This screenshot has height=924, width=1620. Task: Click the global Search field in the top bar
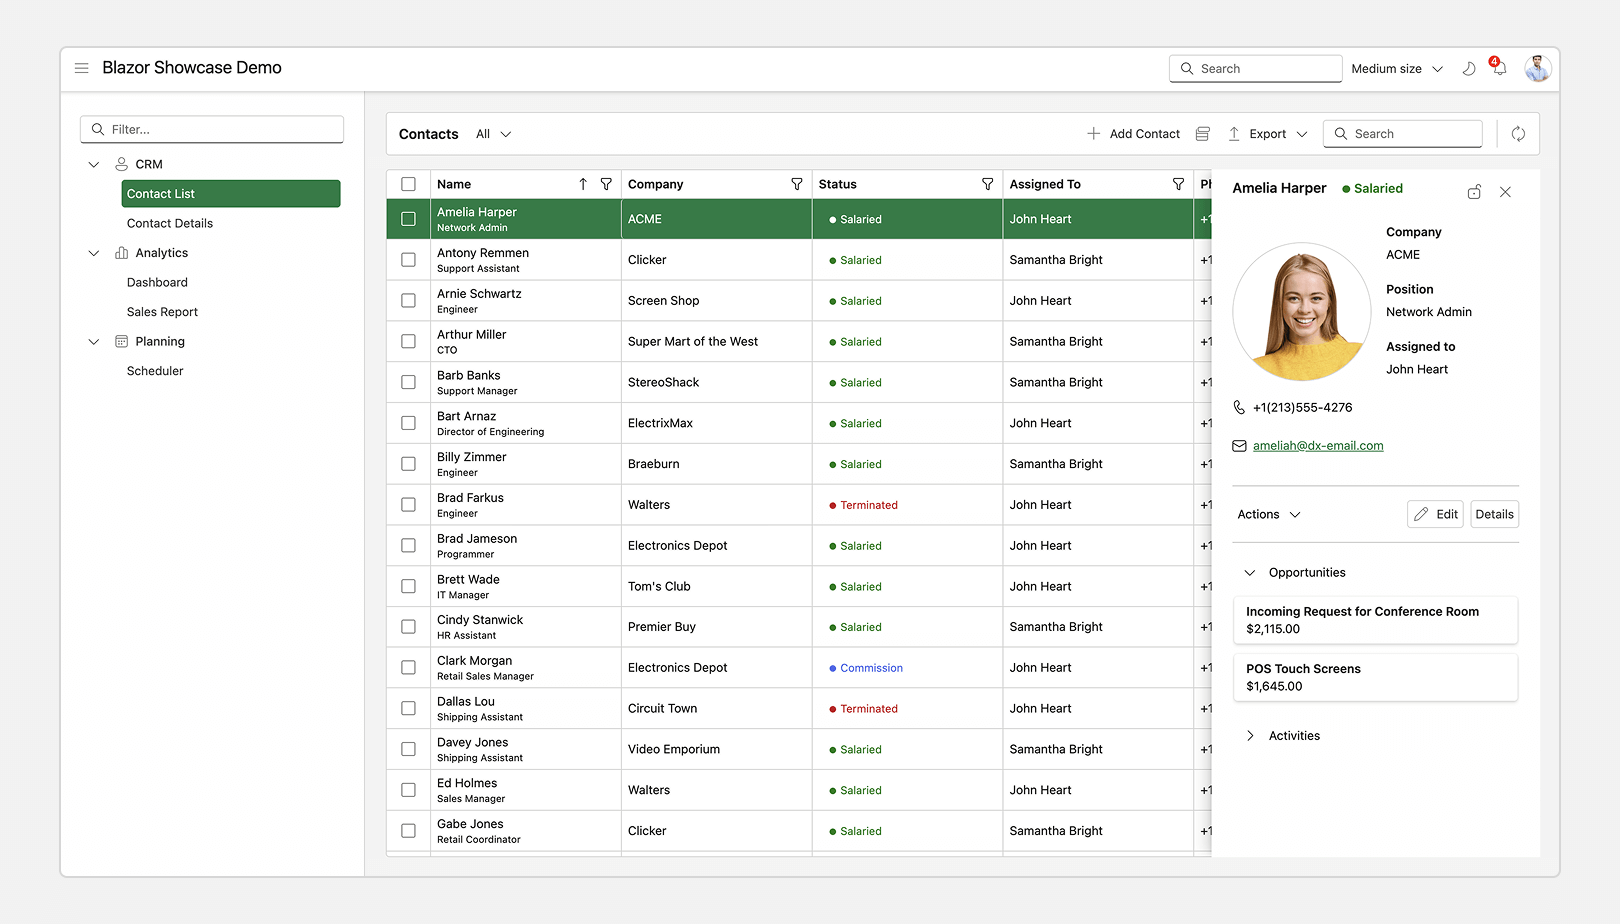1255,68
